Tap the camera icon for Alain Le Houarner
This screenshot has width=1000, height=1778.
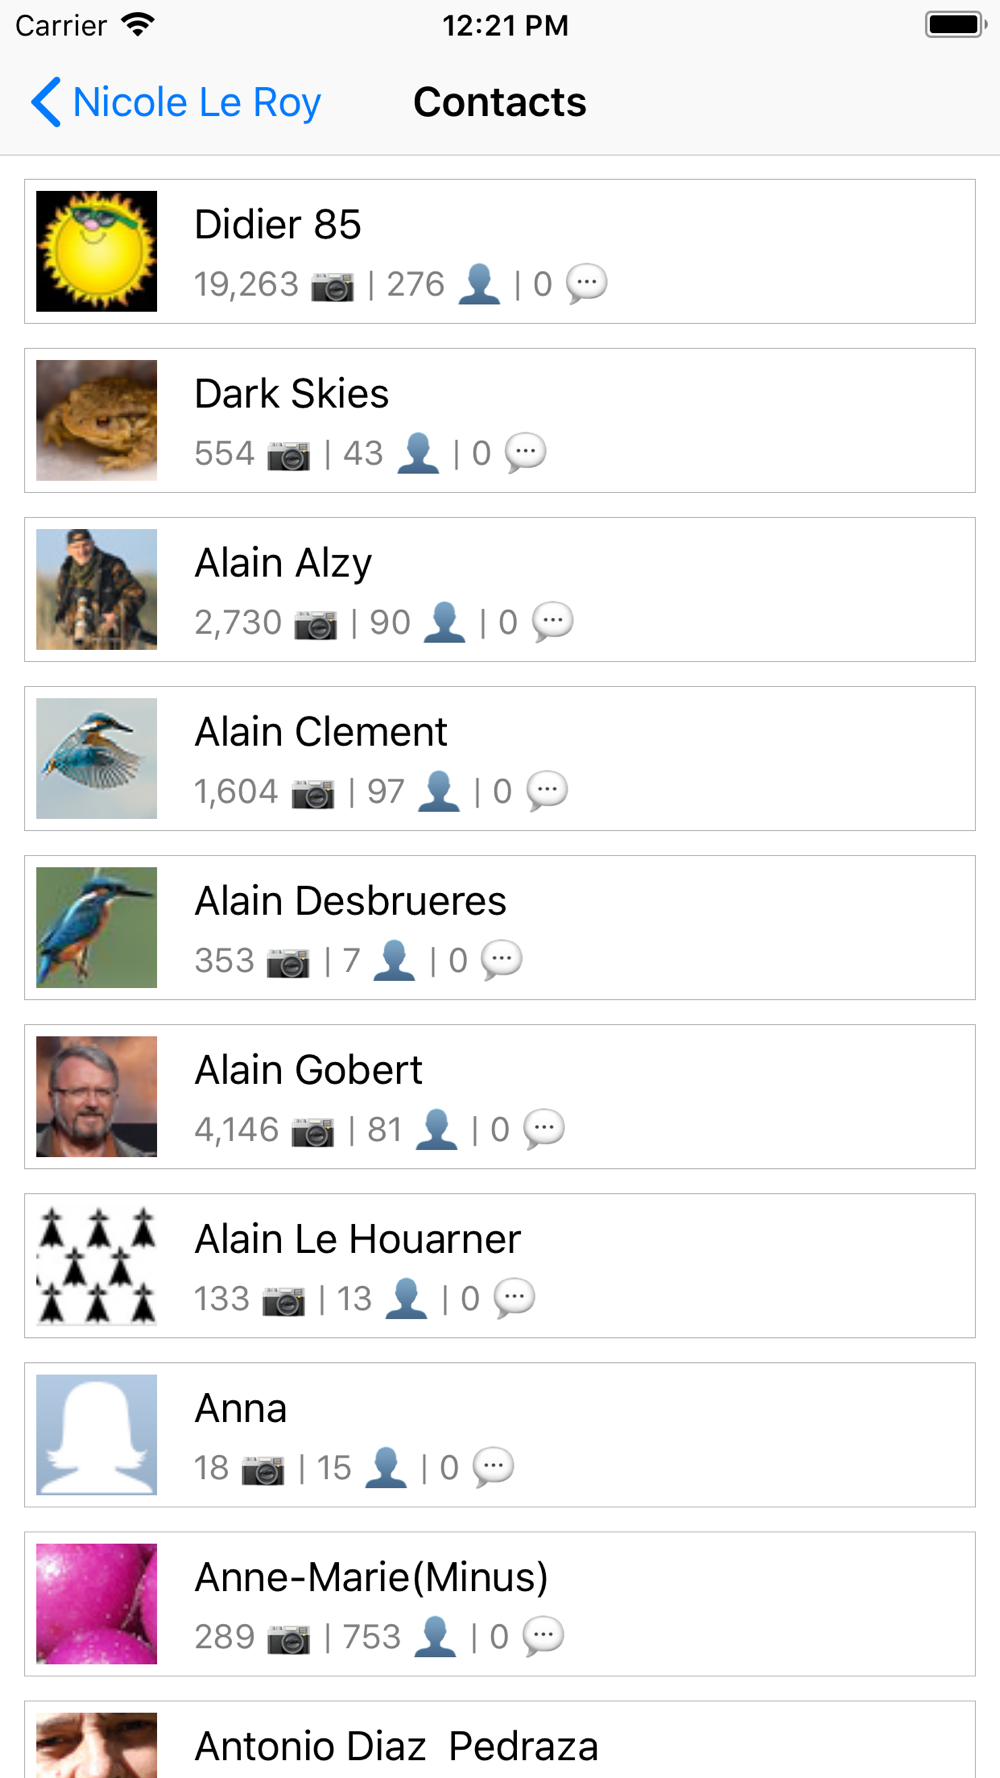(284, 1301)
